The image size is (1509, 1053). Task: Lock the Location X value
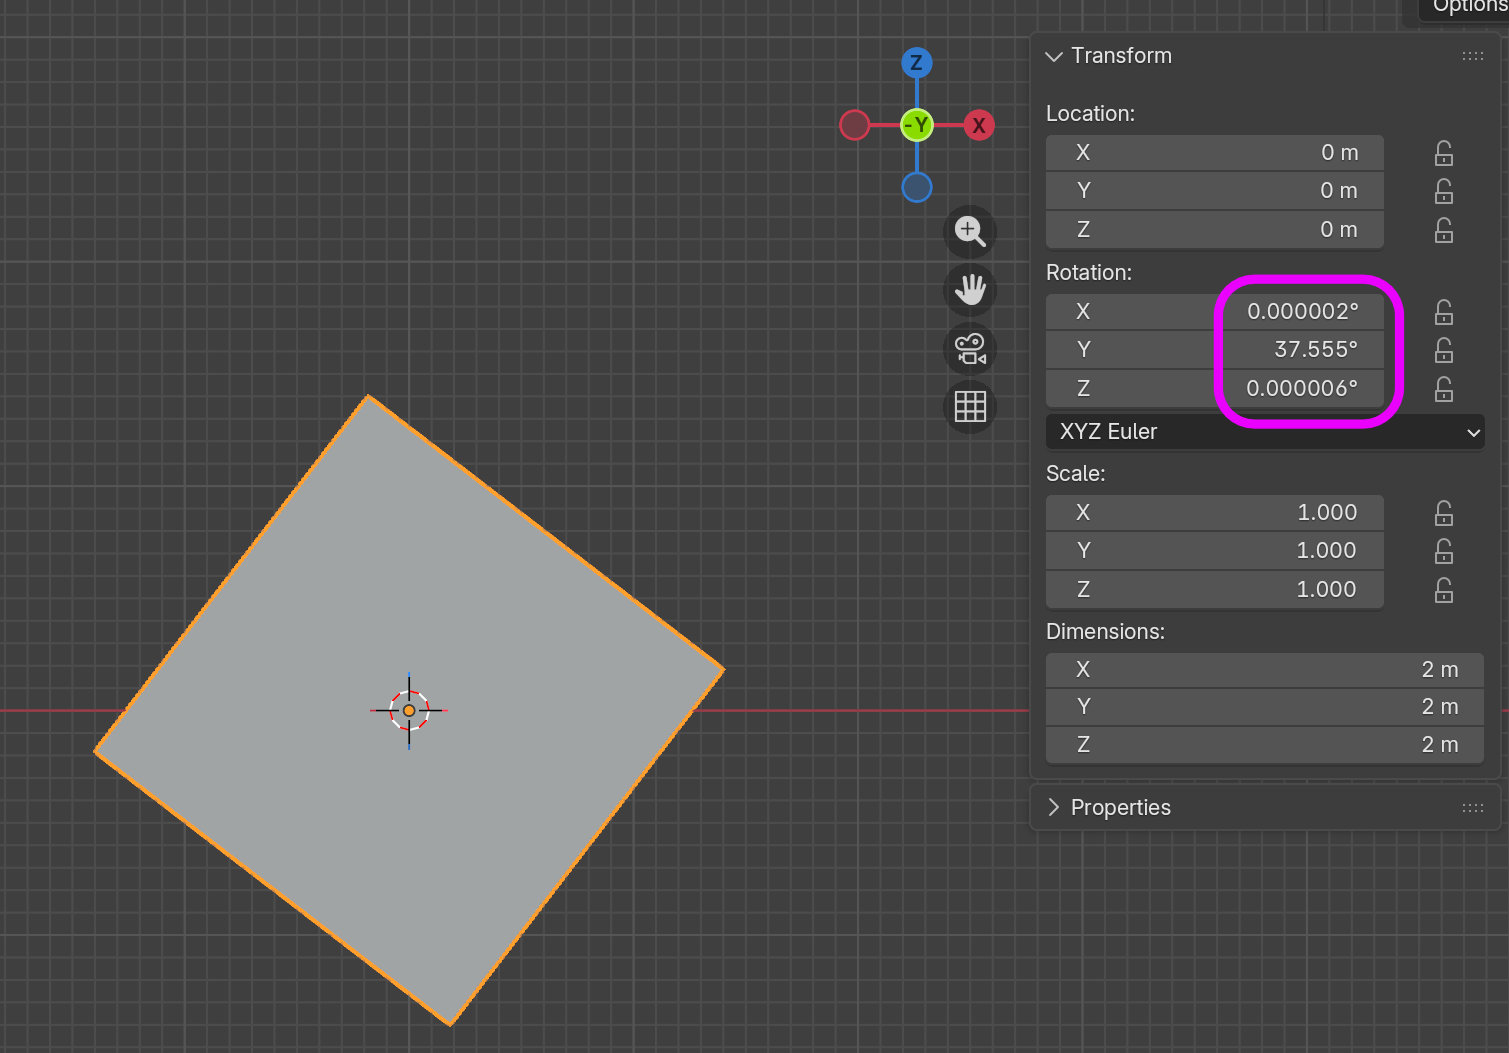coord(1444,153)
